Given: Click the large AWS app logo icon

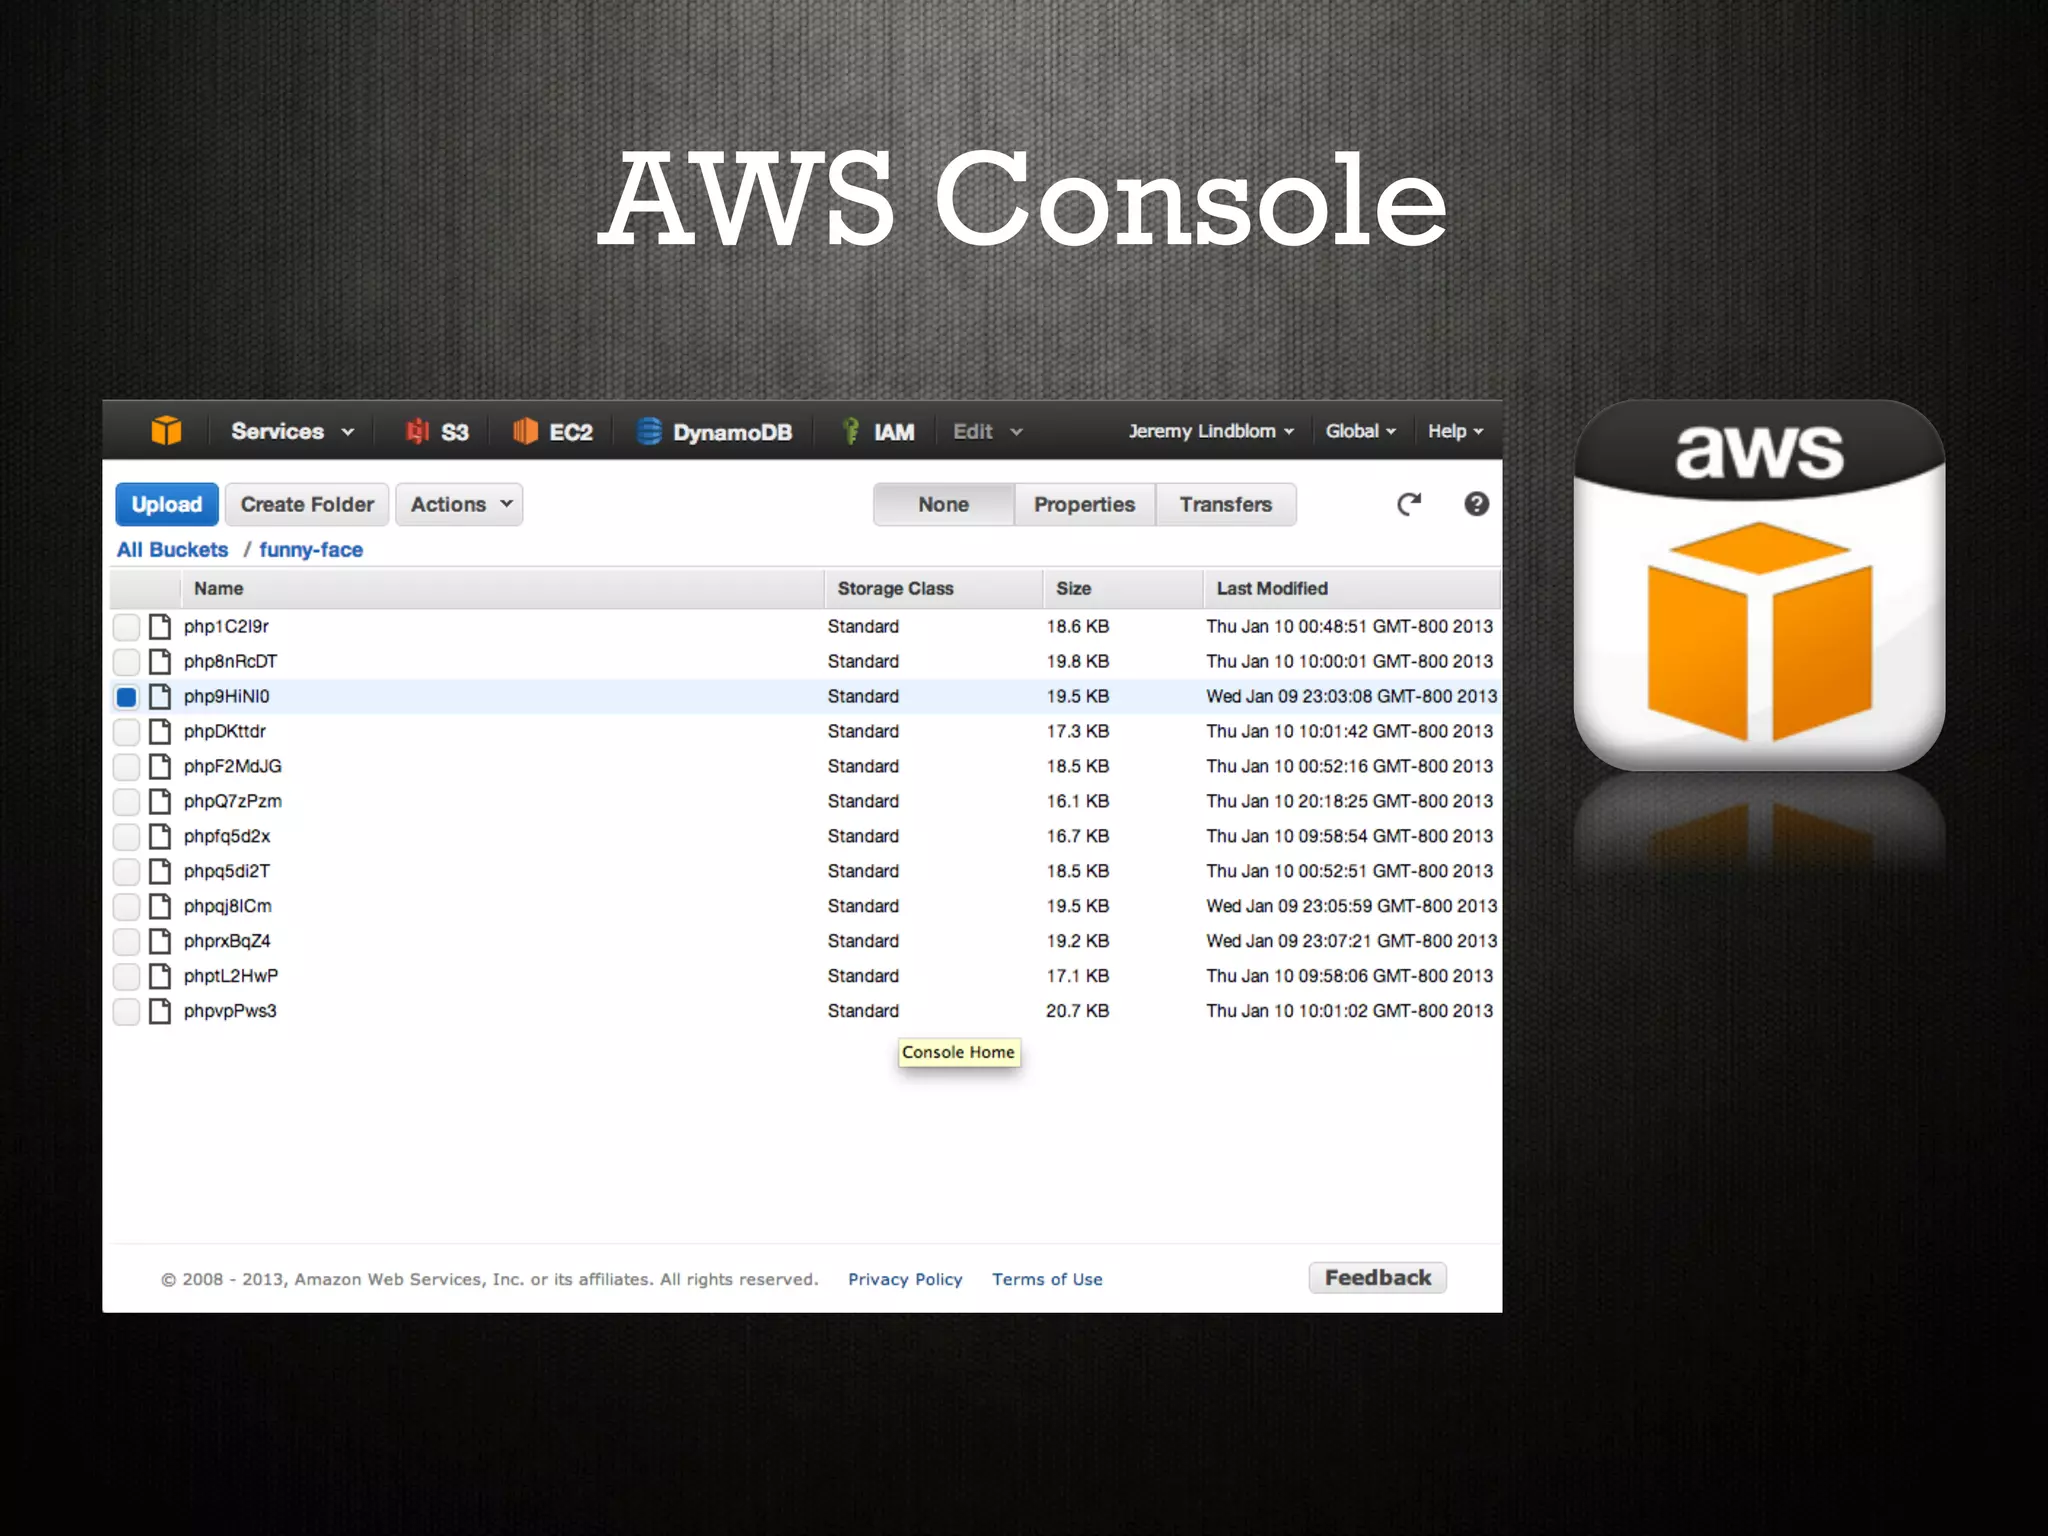Looking at the screenshot, I should click(x=1759, y=586).
